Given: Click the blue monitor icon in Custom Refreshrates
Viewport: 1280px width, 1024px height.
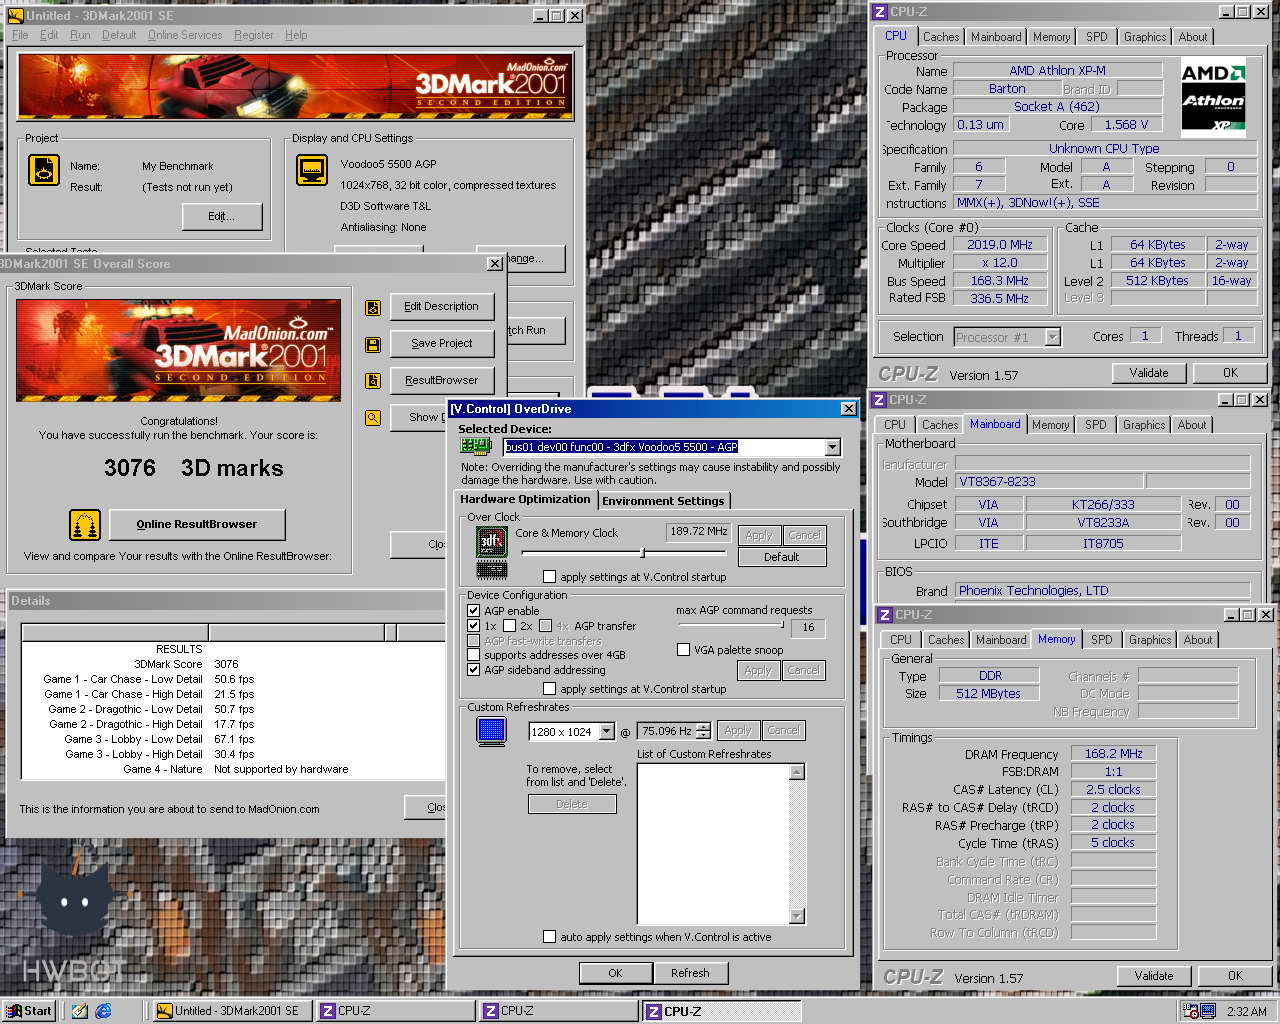Looking at the screenshot, I should point(491,731).
